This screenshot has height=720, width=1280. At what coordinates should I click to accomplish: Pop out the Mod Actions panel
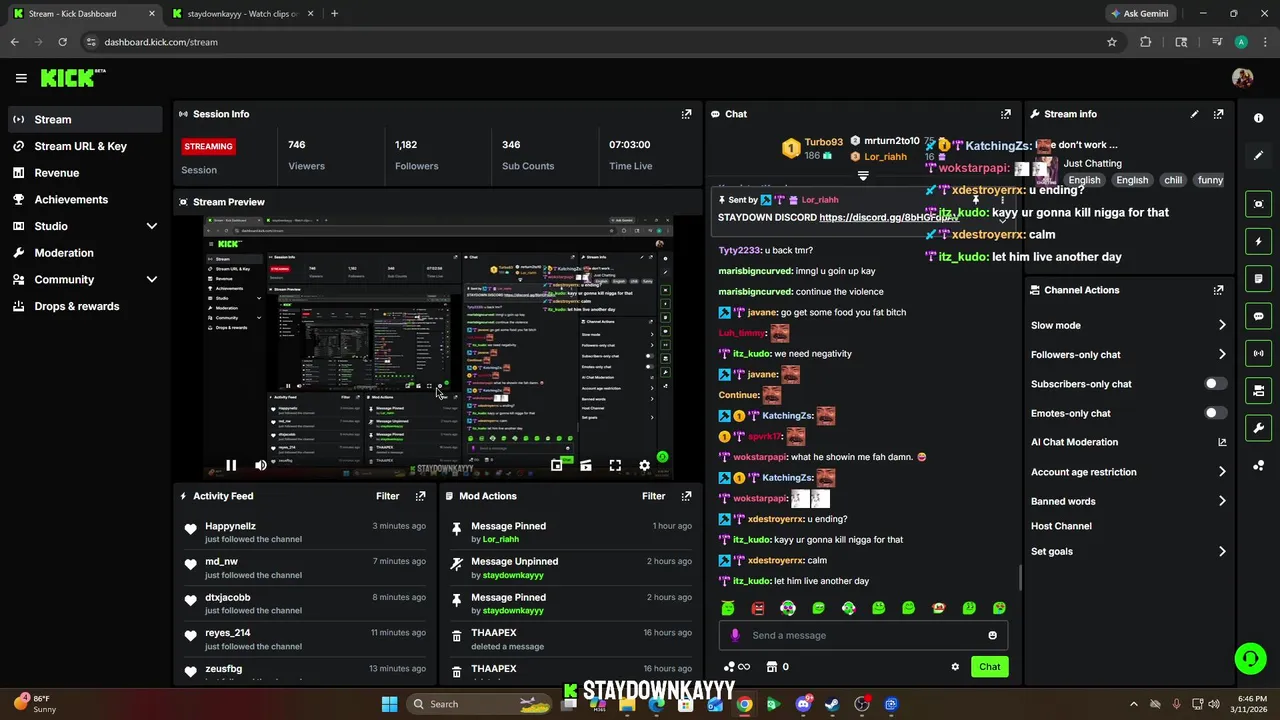686,496
